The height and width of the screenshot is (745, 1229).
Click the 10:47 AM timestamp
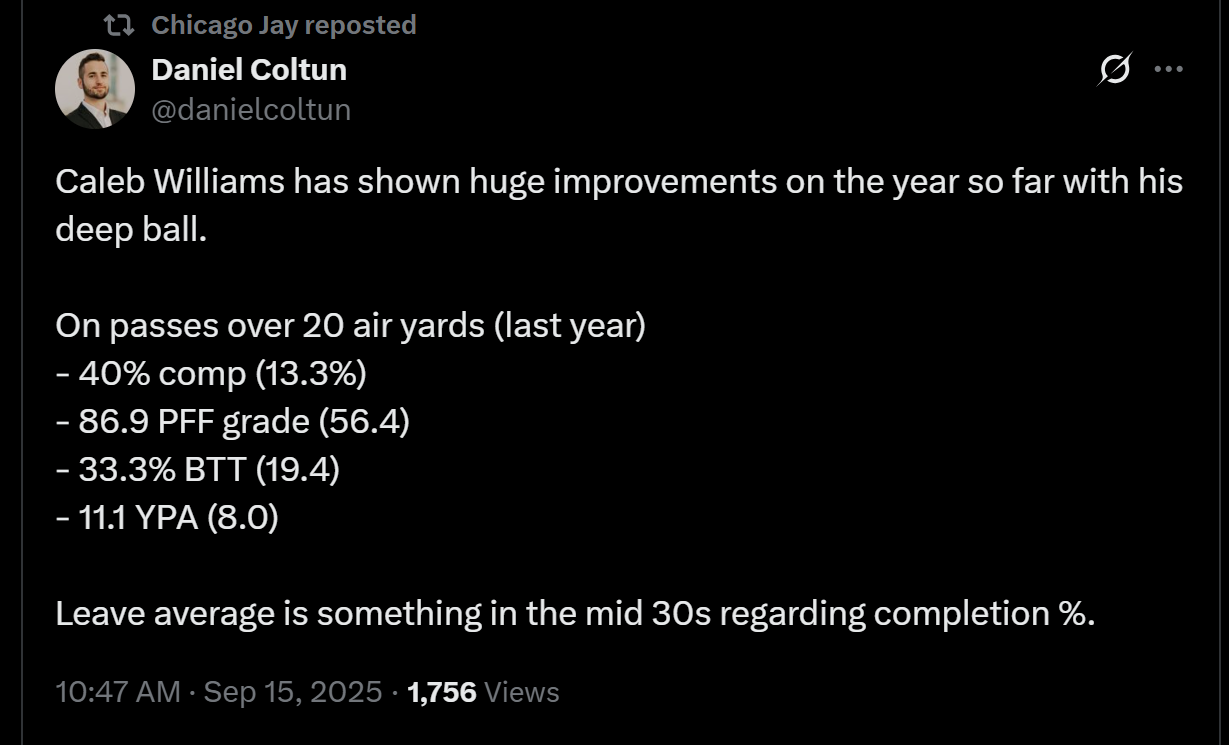coord(119,691)
